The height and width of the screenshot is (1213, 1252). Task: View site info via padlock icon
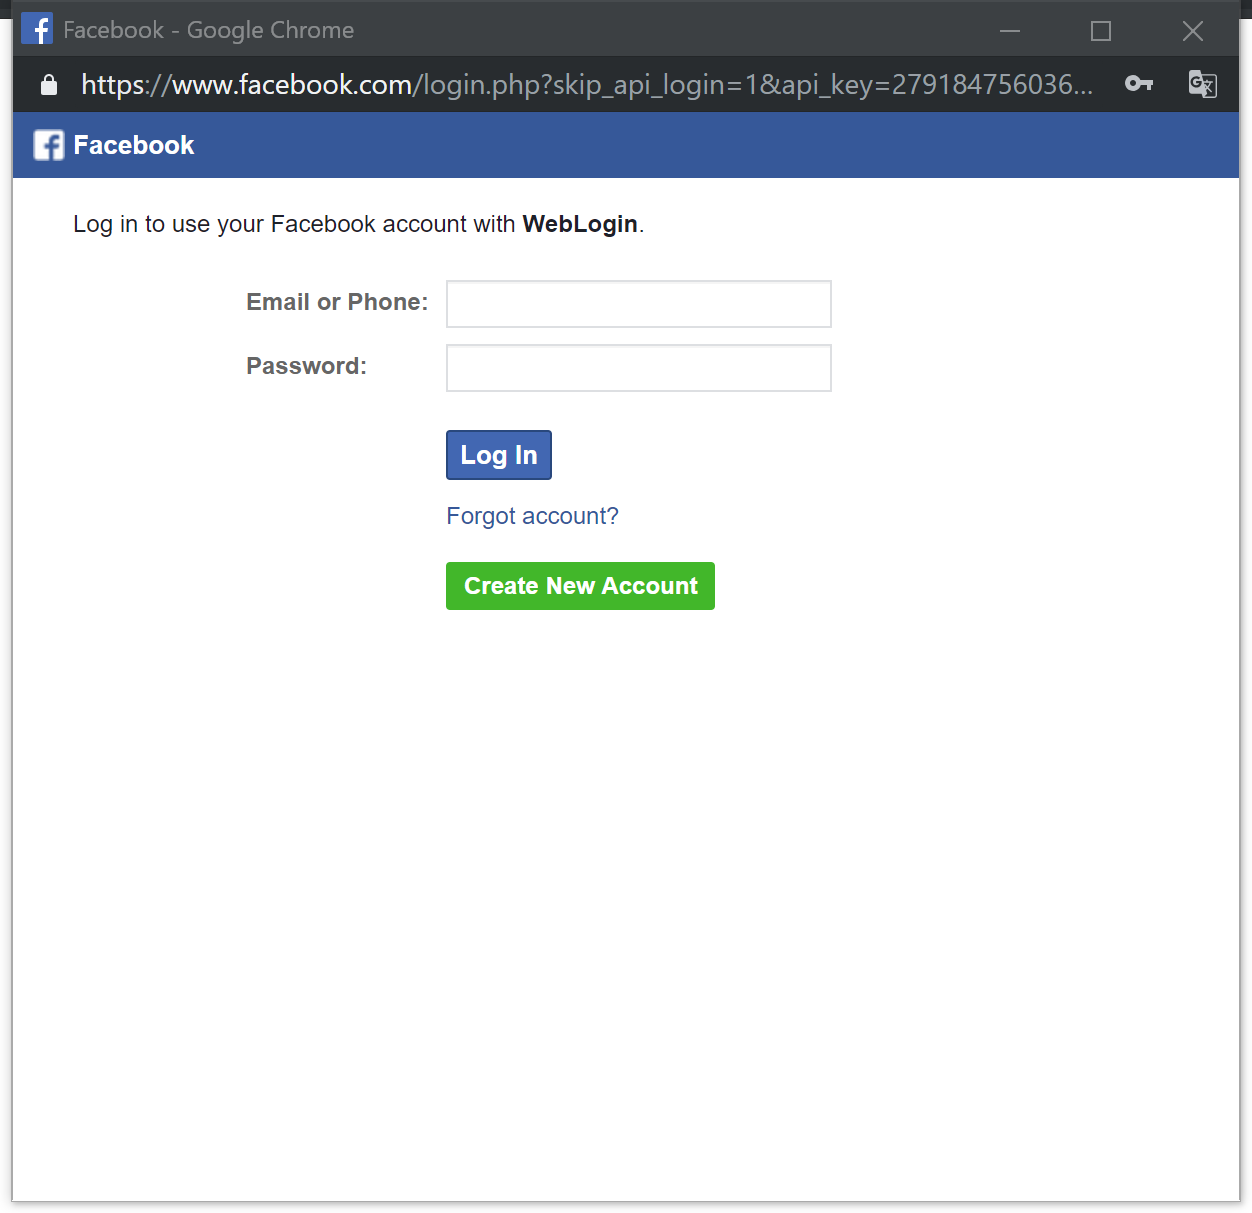coord(48,85)
